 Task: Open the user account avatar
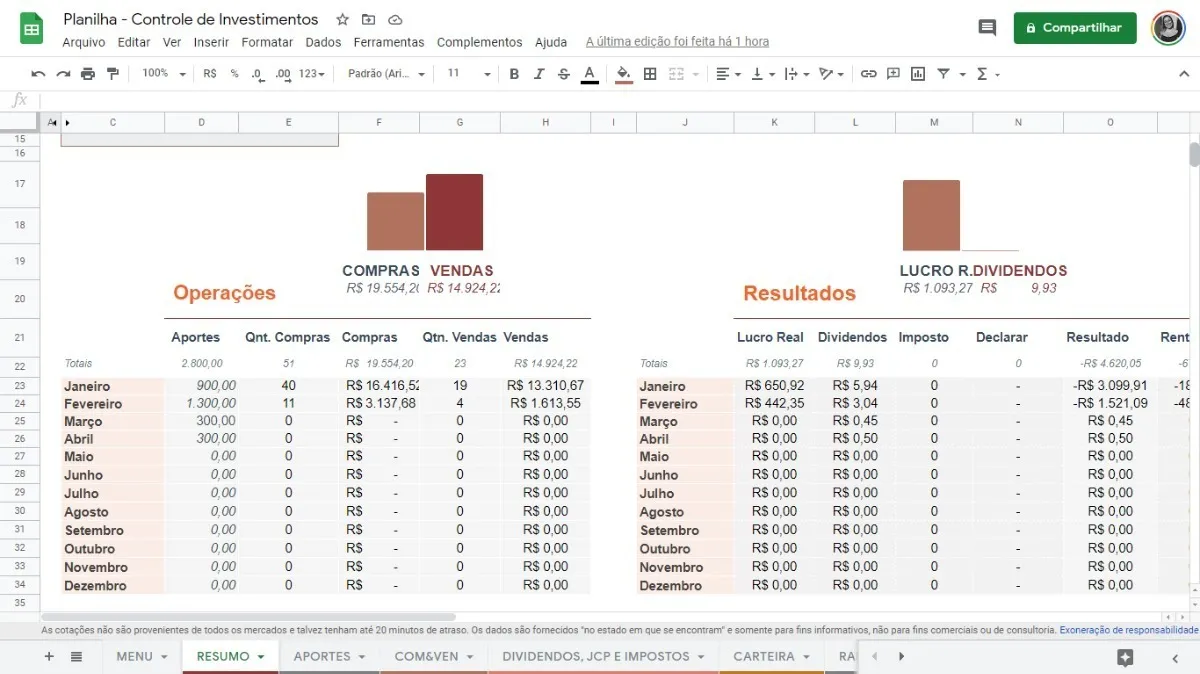[x=1168, y=28]
